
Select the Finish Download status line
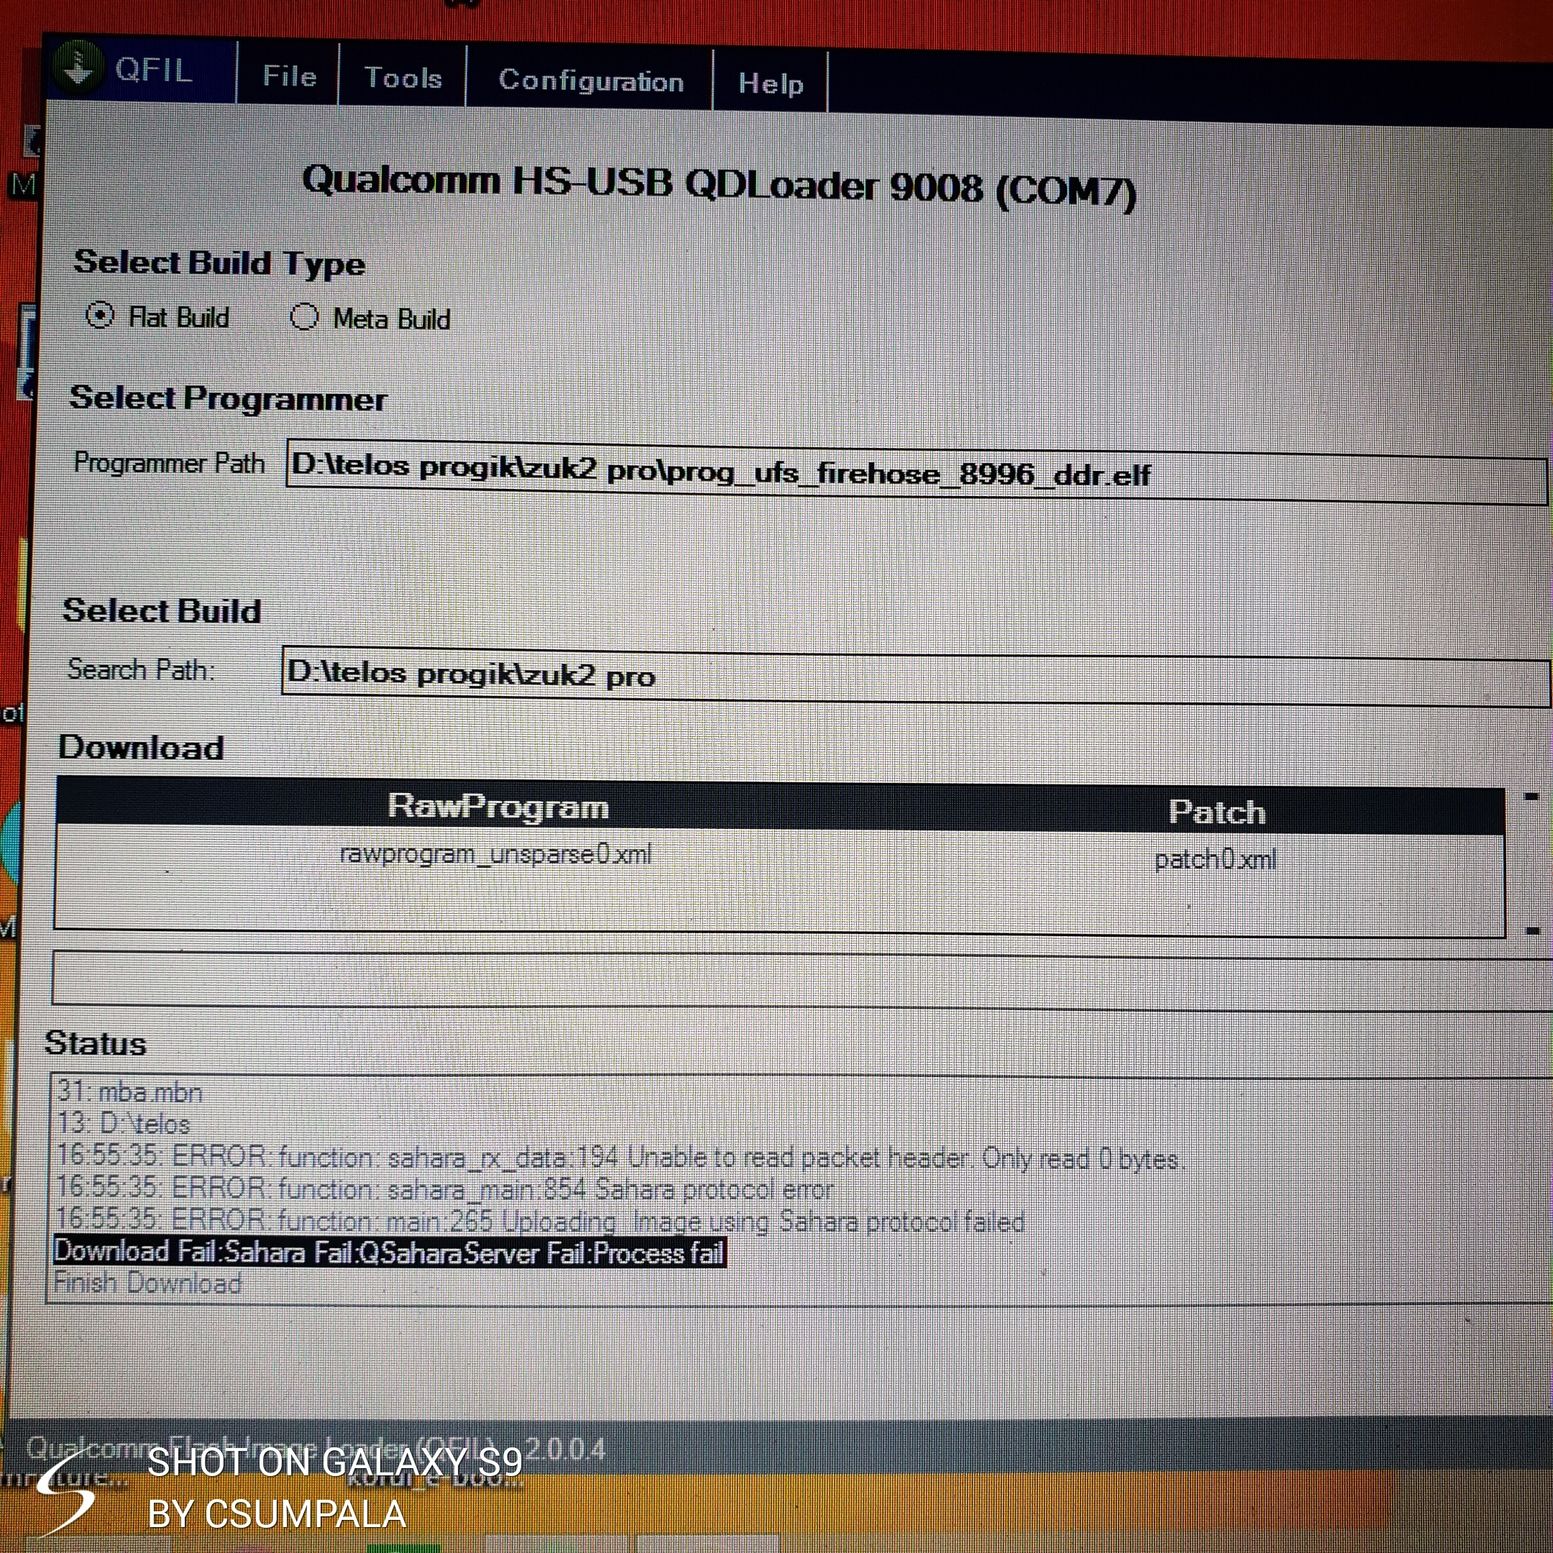148,1283
